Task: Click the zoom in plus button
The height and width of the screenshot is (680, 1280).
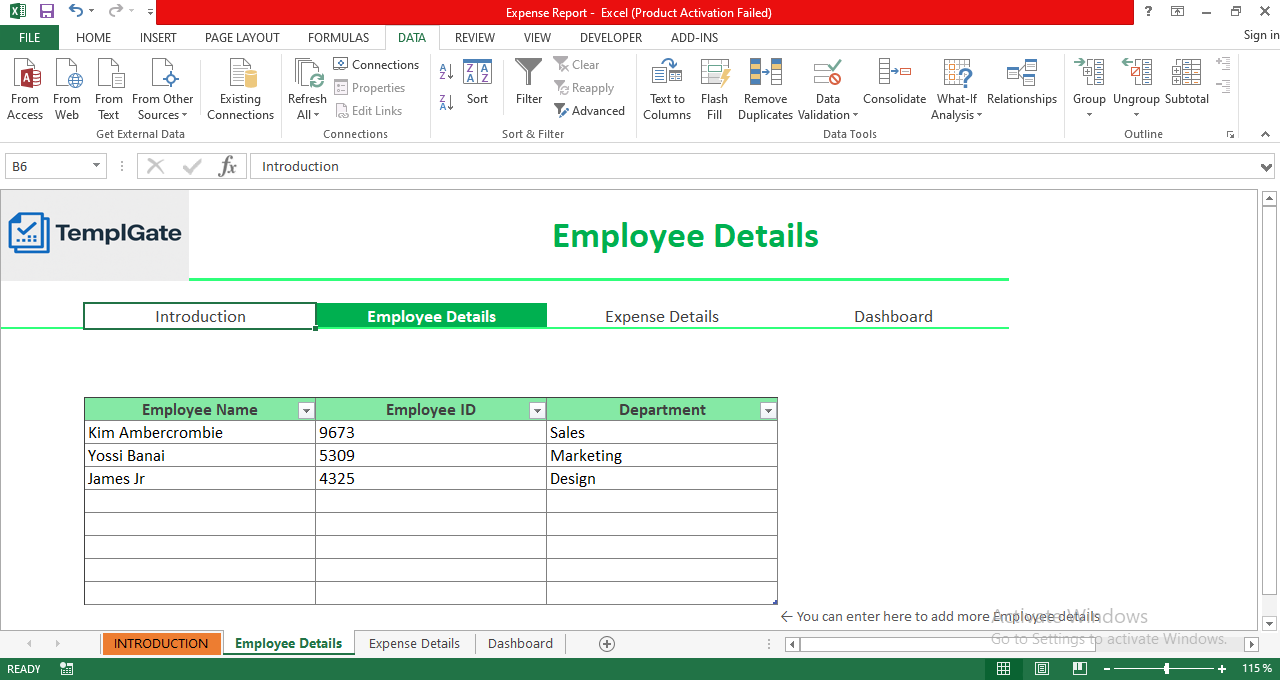Action: point(1222,668)
